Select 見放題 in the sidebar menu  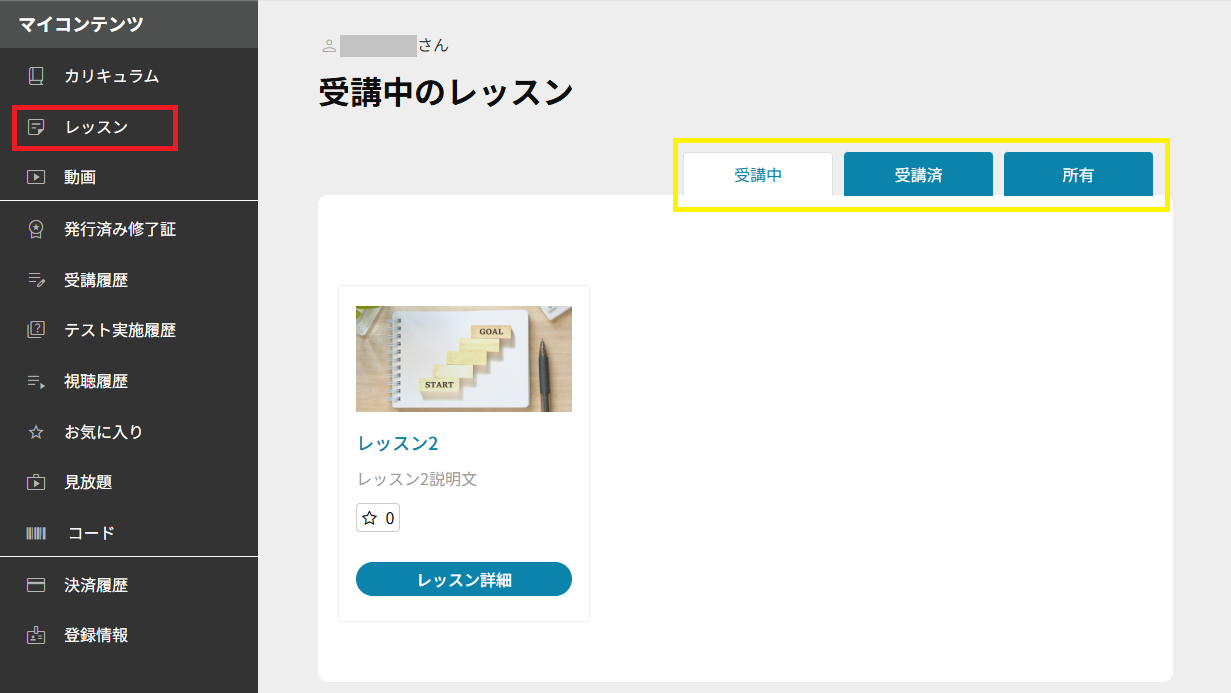88,482
